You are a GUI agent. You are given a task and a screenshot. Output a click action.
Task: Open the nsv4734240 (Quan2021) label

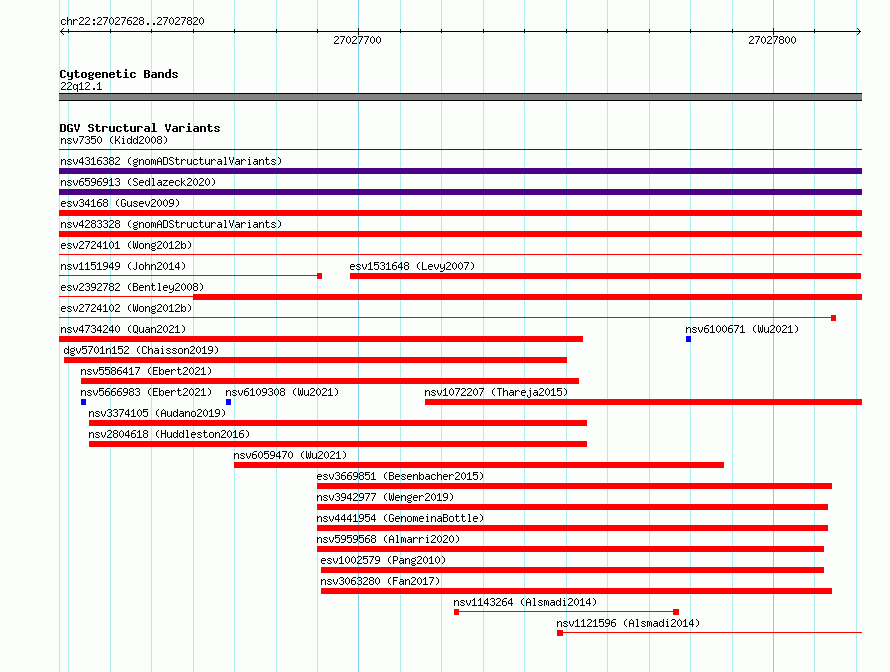(123, 329)
